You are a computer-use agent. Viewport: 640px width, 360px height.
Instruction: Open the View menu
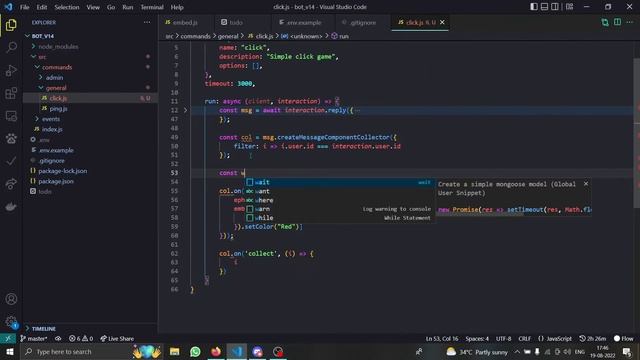93,7
